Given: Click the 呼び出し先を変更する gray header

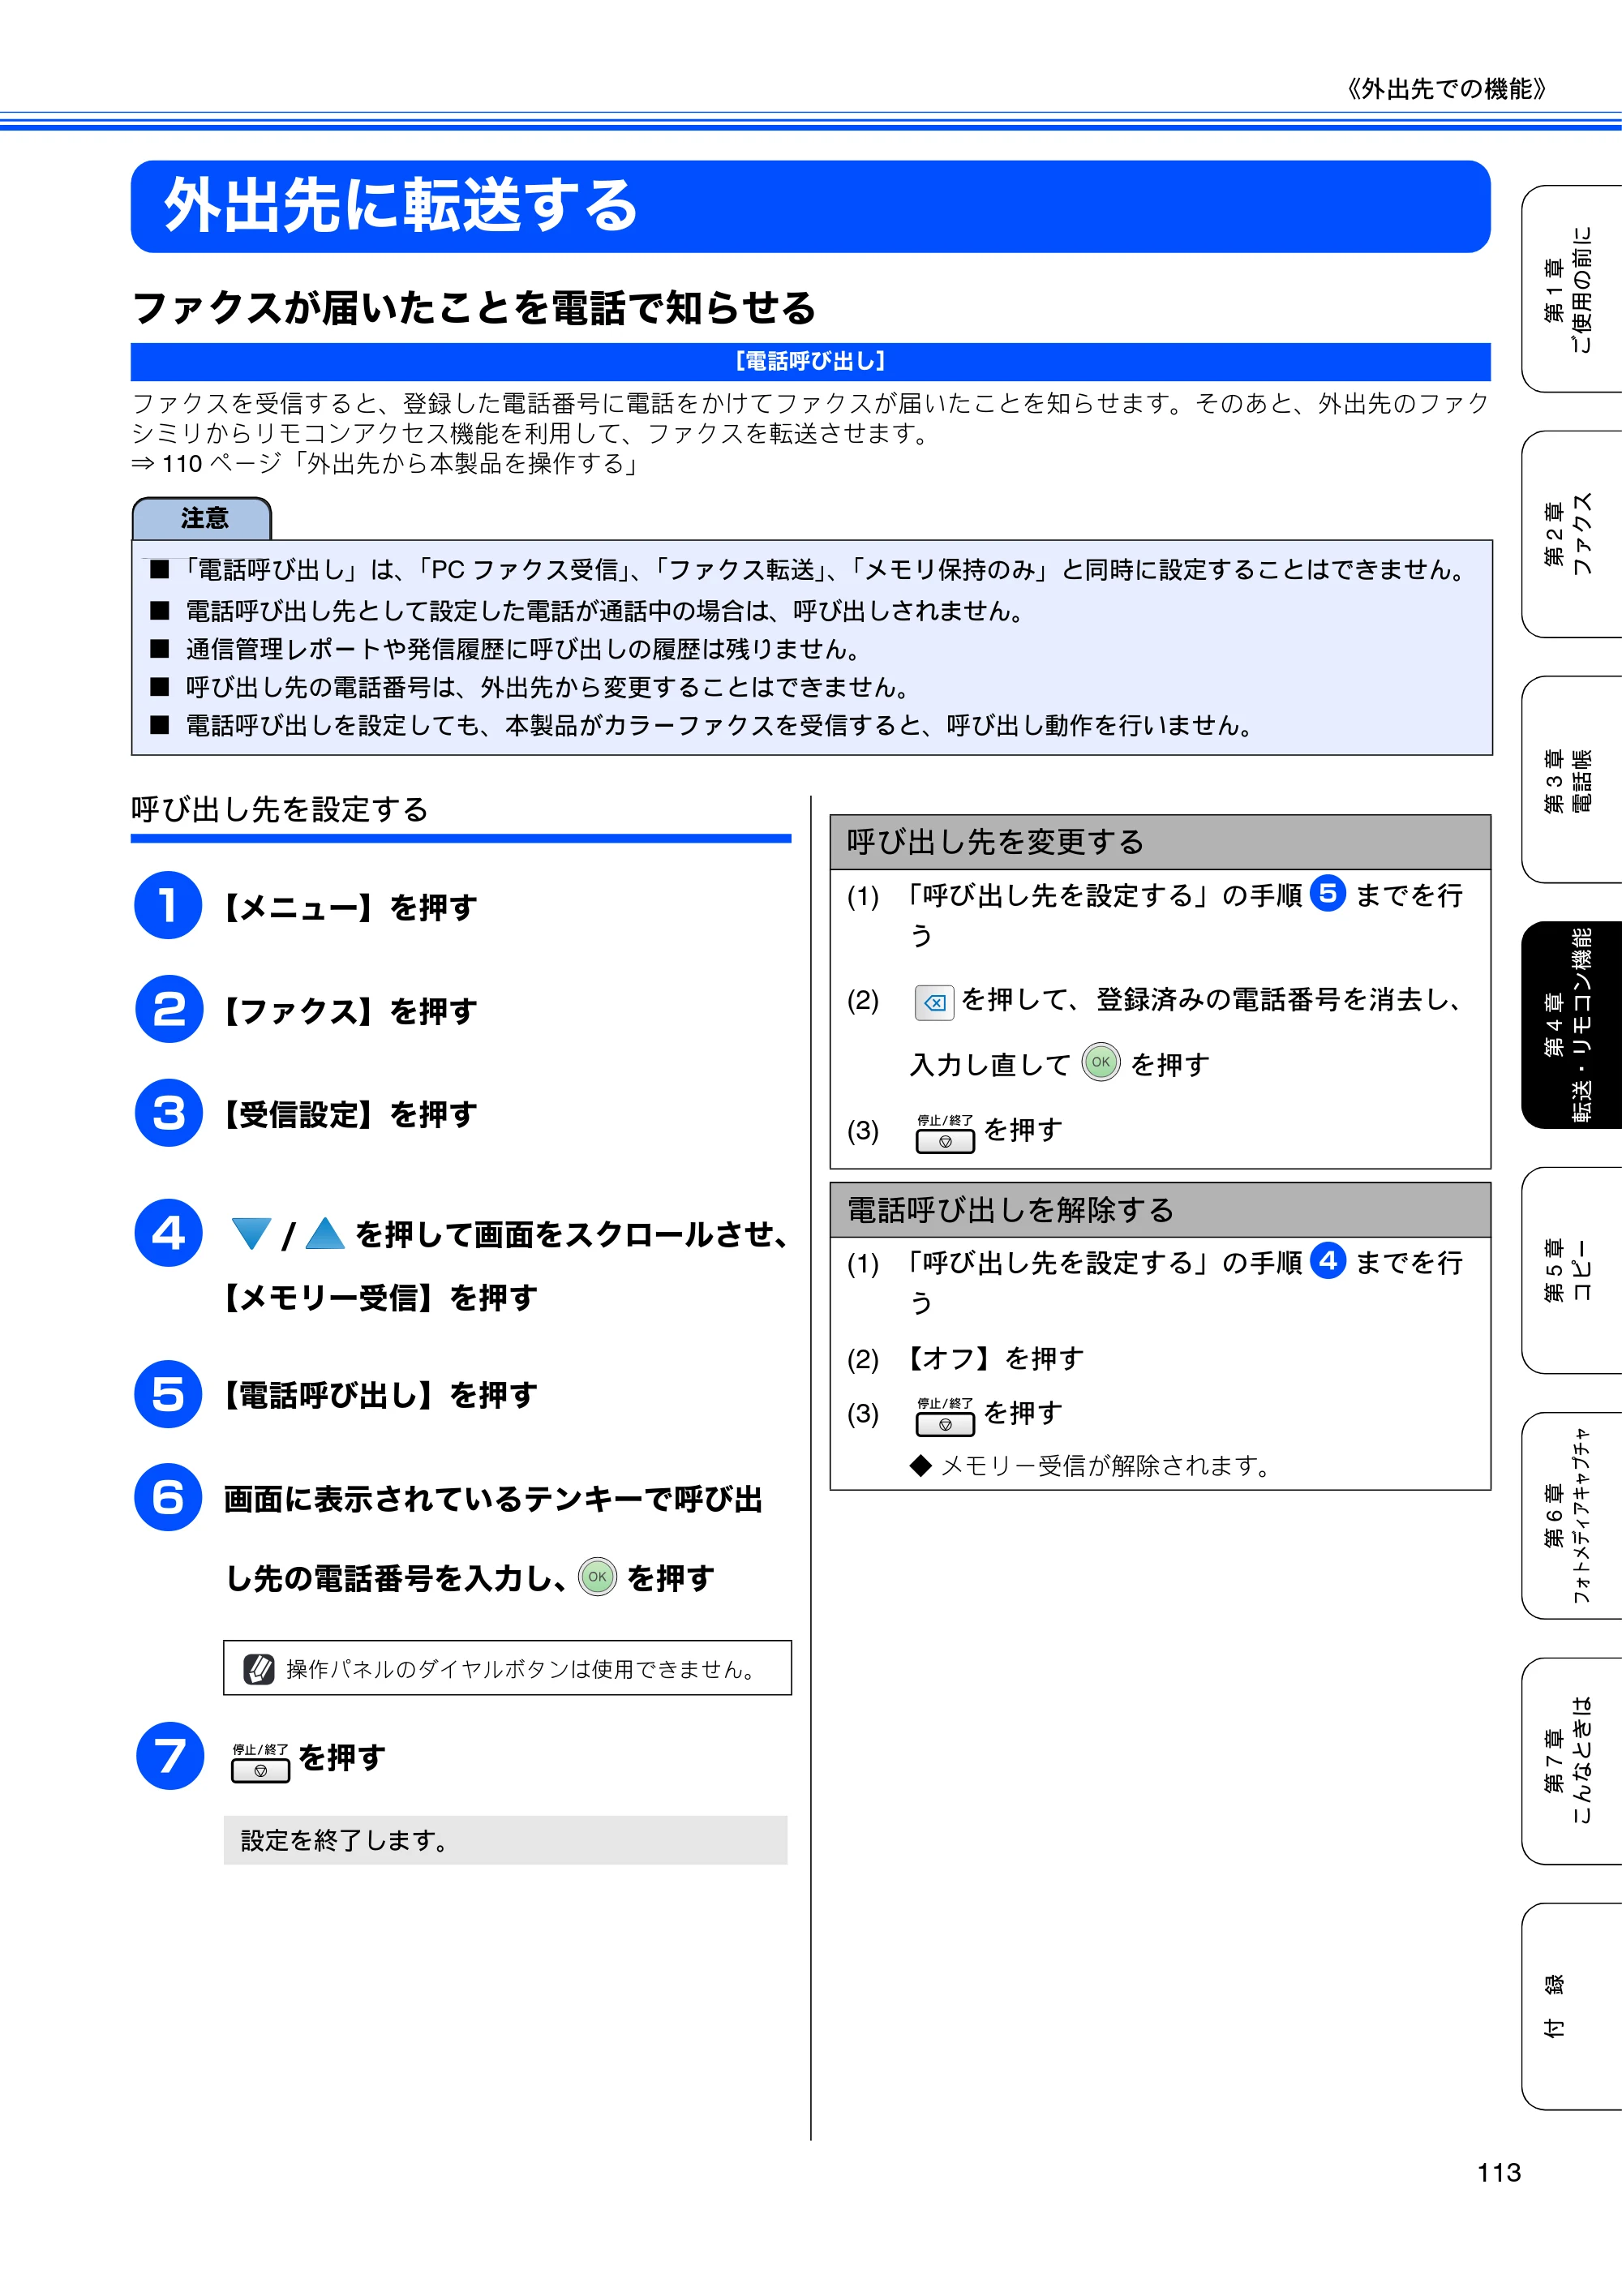Looking at the screenshot, I should (x=1160, y=842).
